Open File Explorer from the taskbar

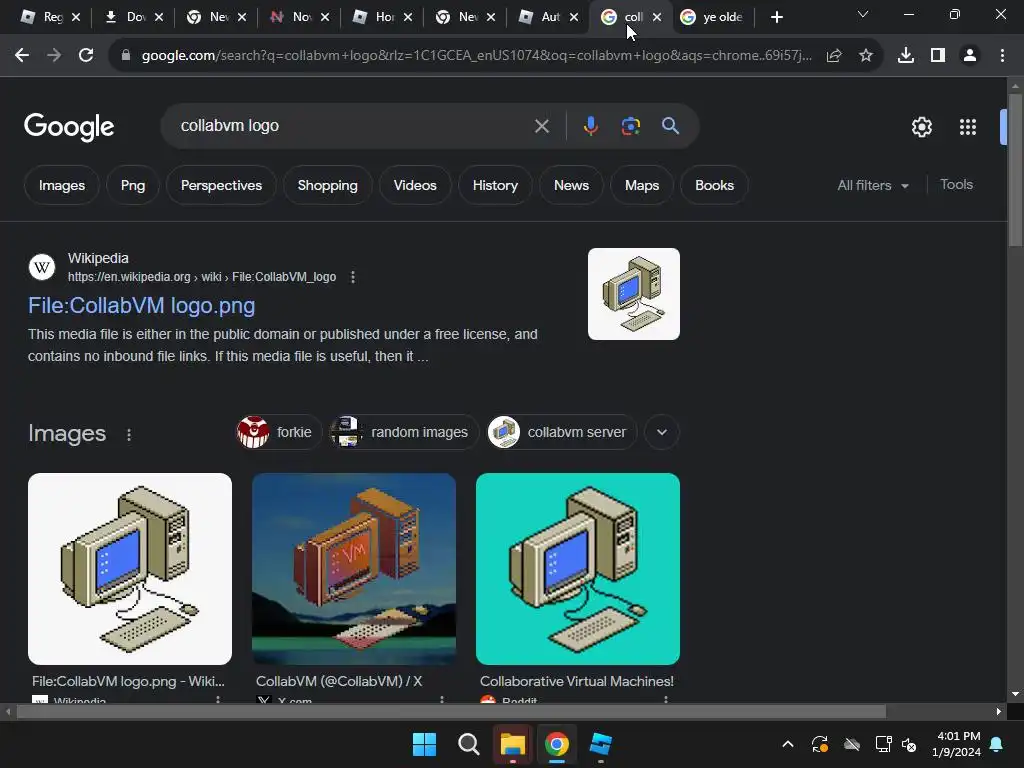[x=513, y=744]
